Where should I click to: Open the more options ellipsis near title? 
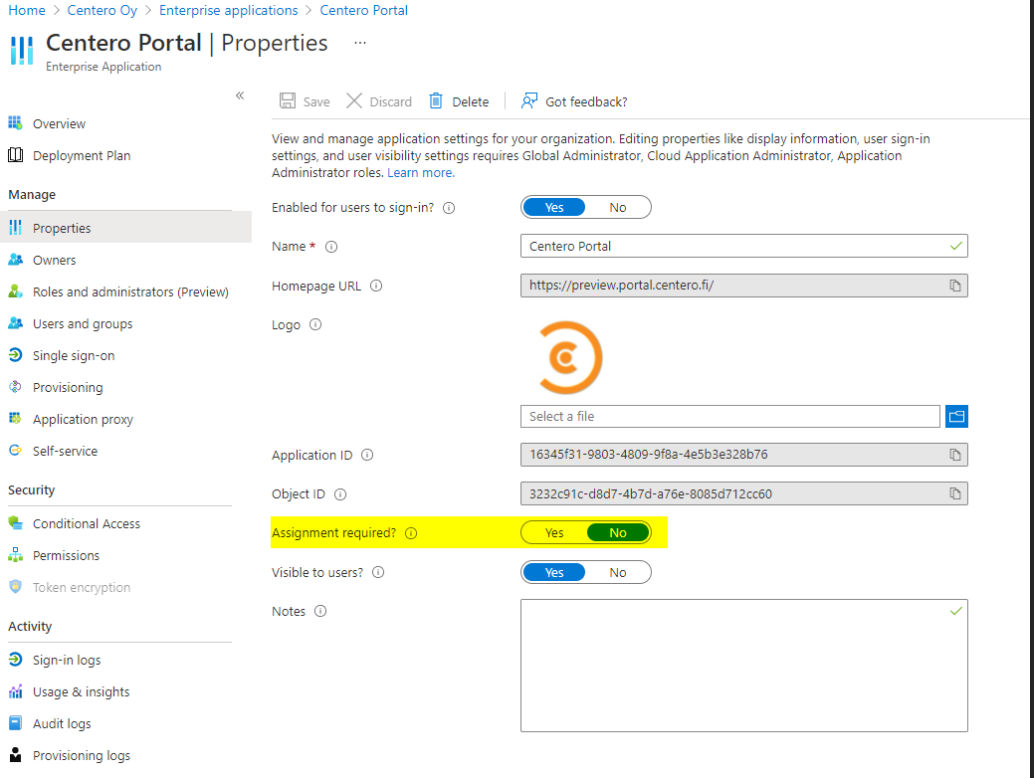coord(360,43)
